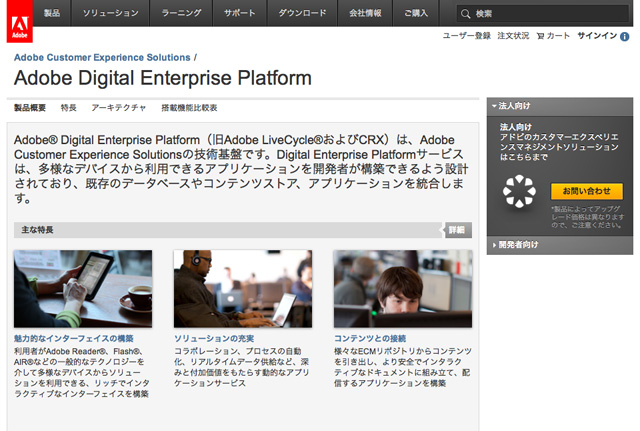Open the tablet and coffee thumbnail image
This screenshot has height=431, width=640.
coord(83,289)
